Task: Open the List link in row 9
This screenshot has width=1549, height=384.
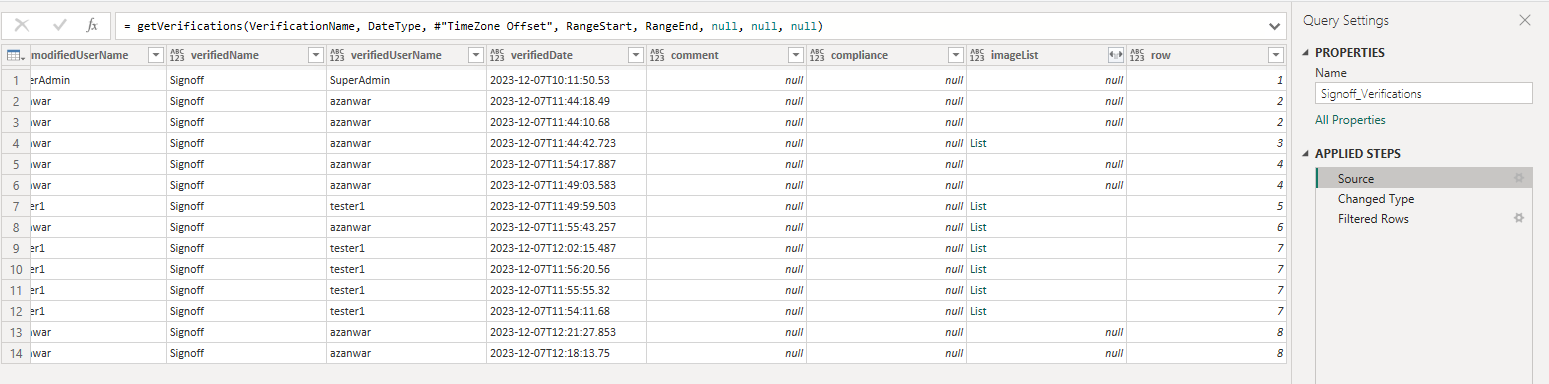Action: [x=978, y=248]
